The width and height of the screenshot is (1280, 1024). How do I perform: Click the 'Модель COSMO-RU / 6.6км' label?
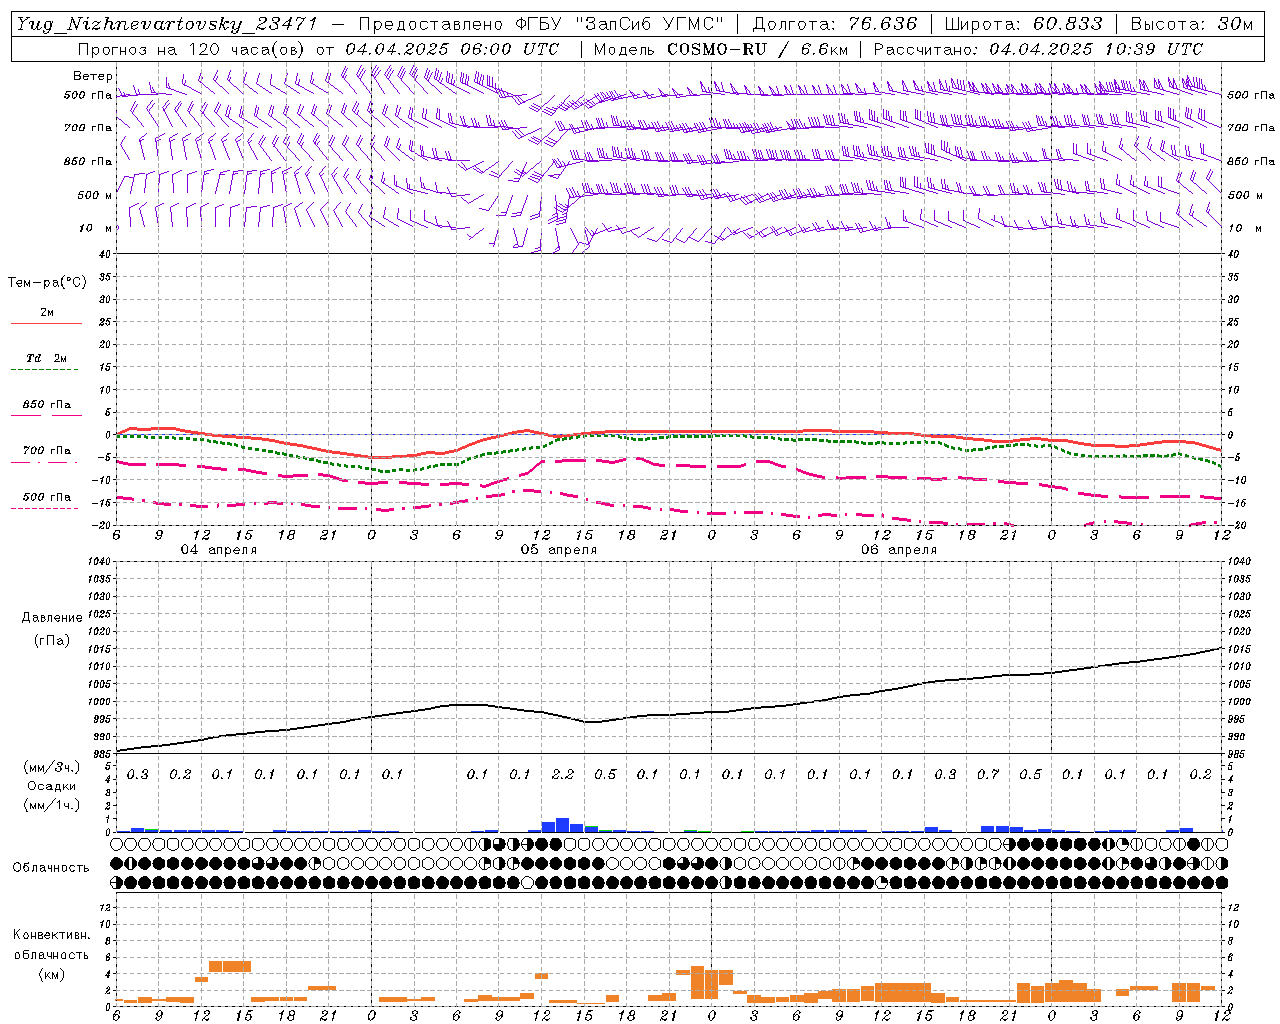point(720,49)
